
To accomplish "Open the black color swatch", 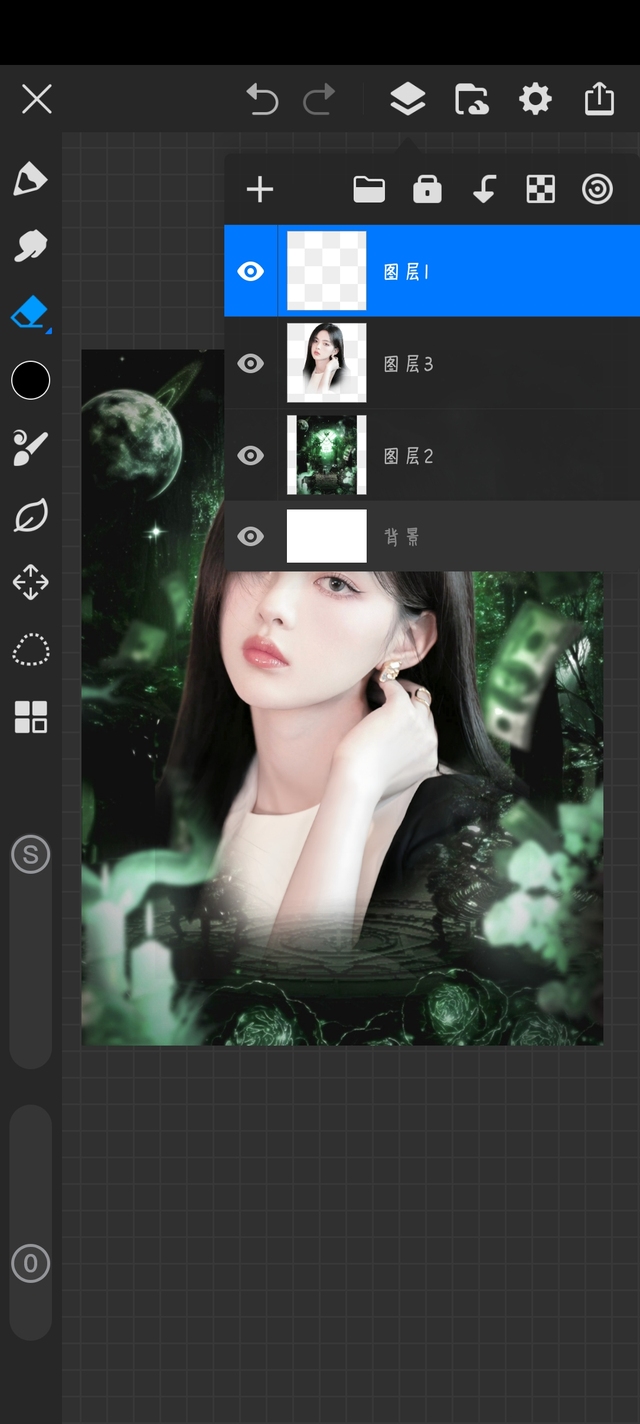I will click(x=30, y=380).
